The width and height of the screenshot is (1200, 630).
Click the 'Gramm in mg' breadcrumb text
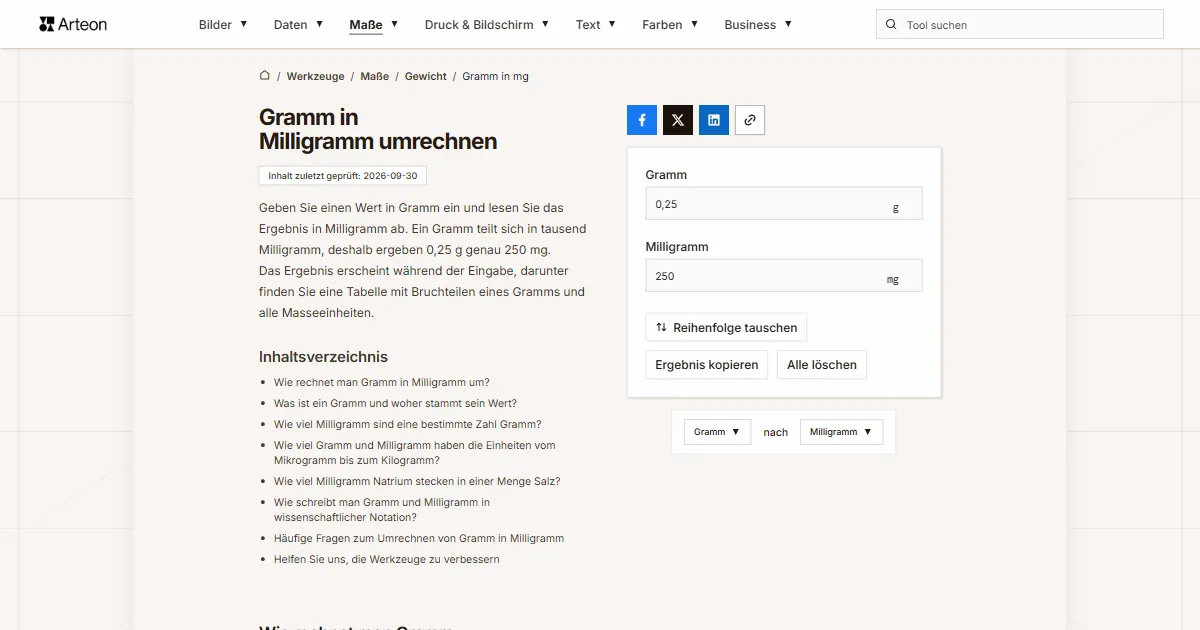pos(496,76)
